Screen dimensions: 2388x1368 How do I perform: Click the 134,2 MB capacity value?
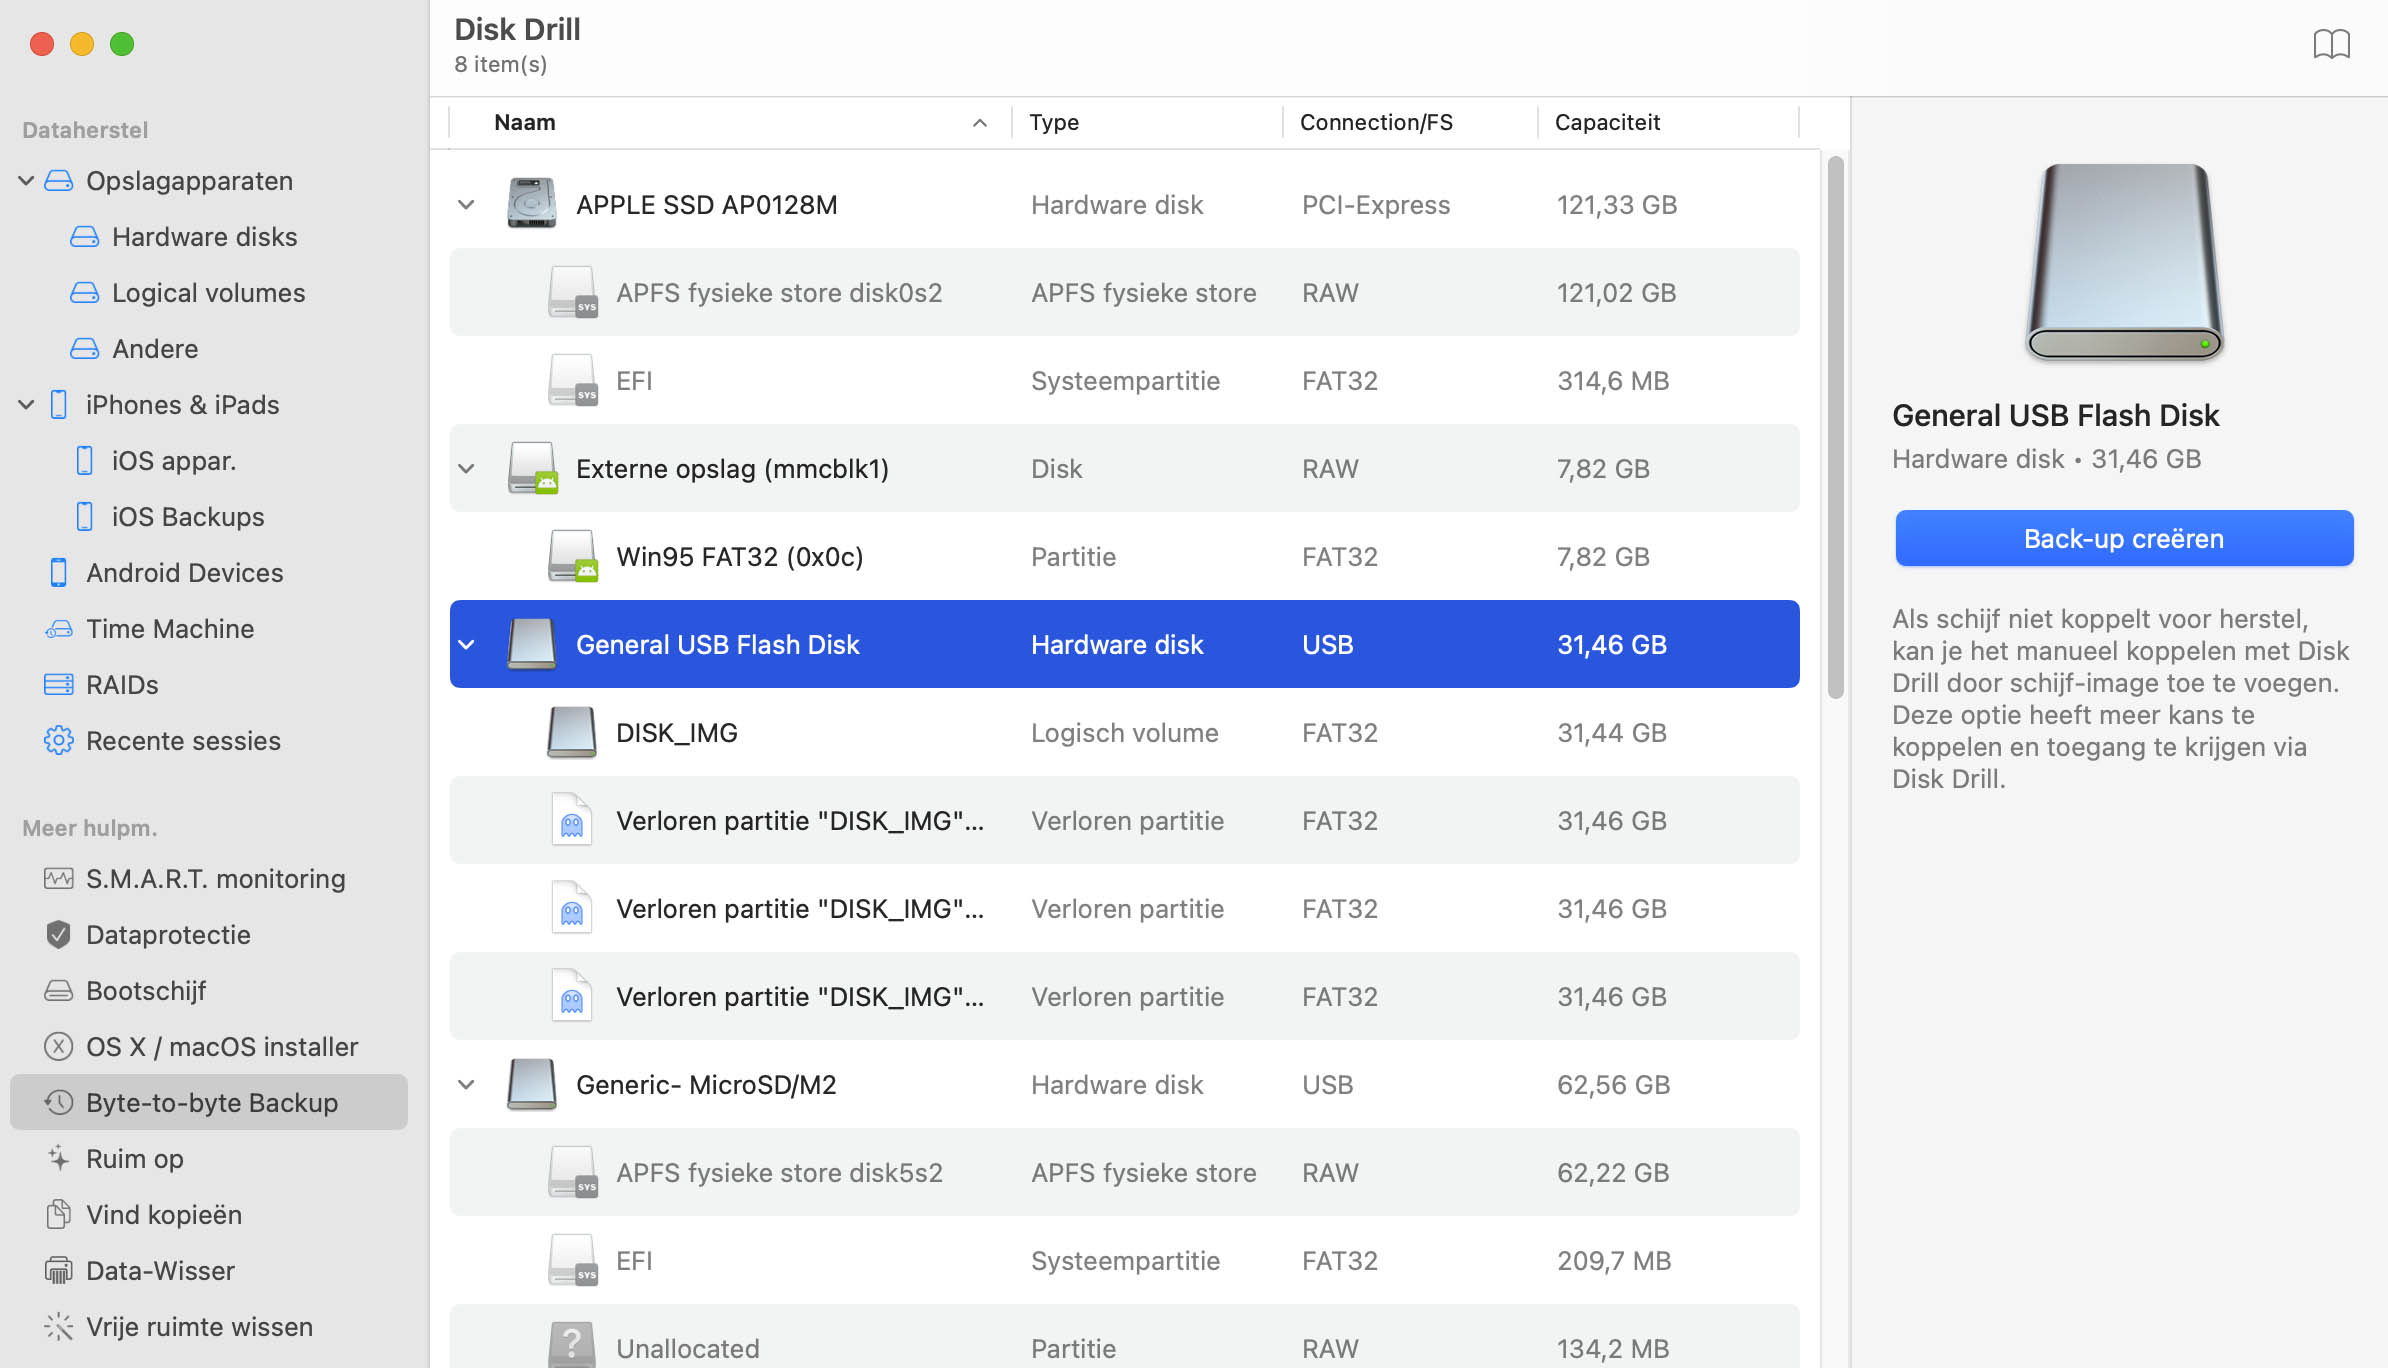pos(1613,1349)
